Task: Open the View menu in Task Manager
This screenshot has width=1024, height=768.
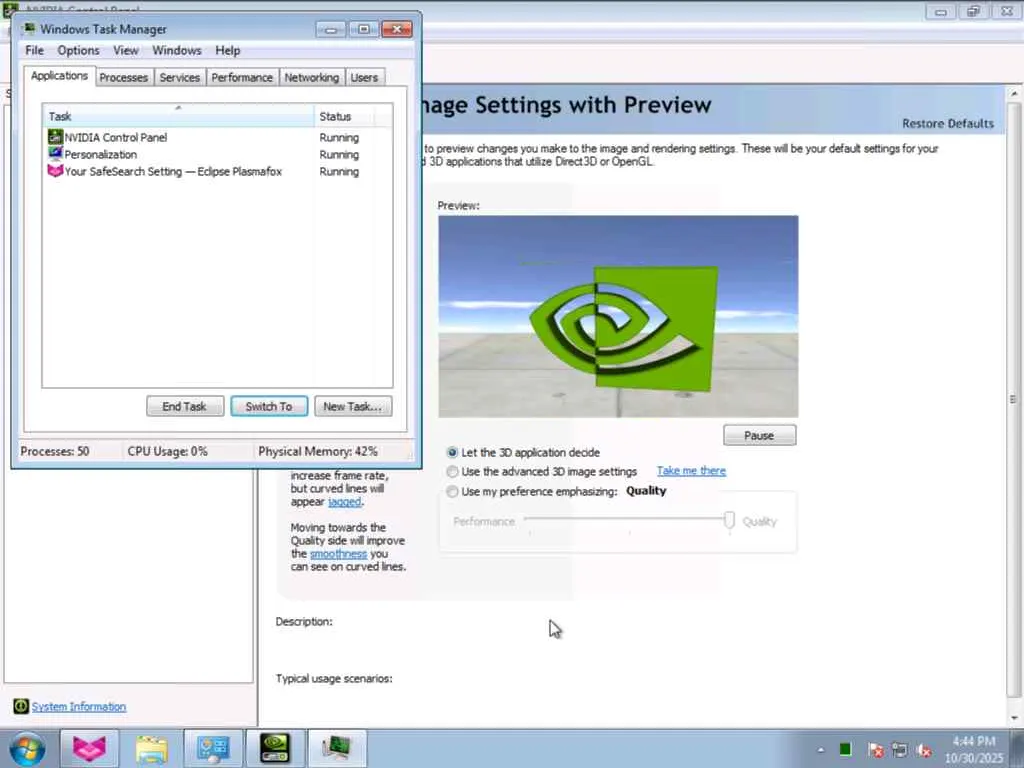Action: coord(125,50)
